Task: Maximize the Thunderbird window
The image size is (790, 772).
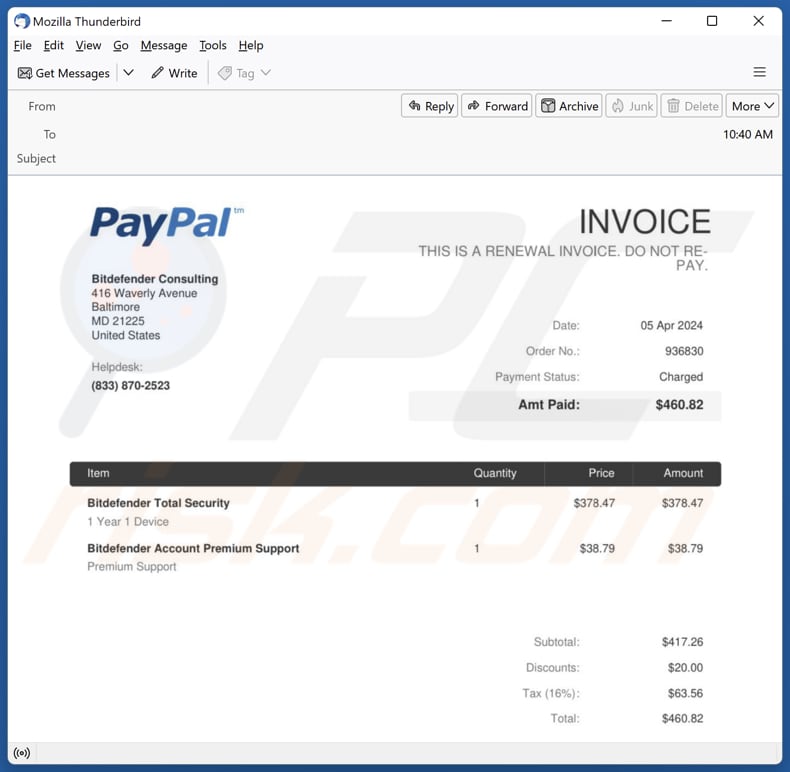Action: [x=712, y=21]
